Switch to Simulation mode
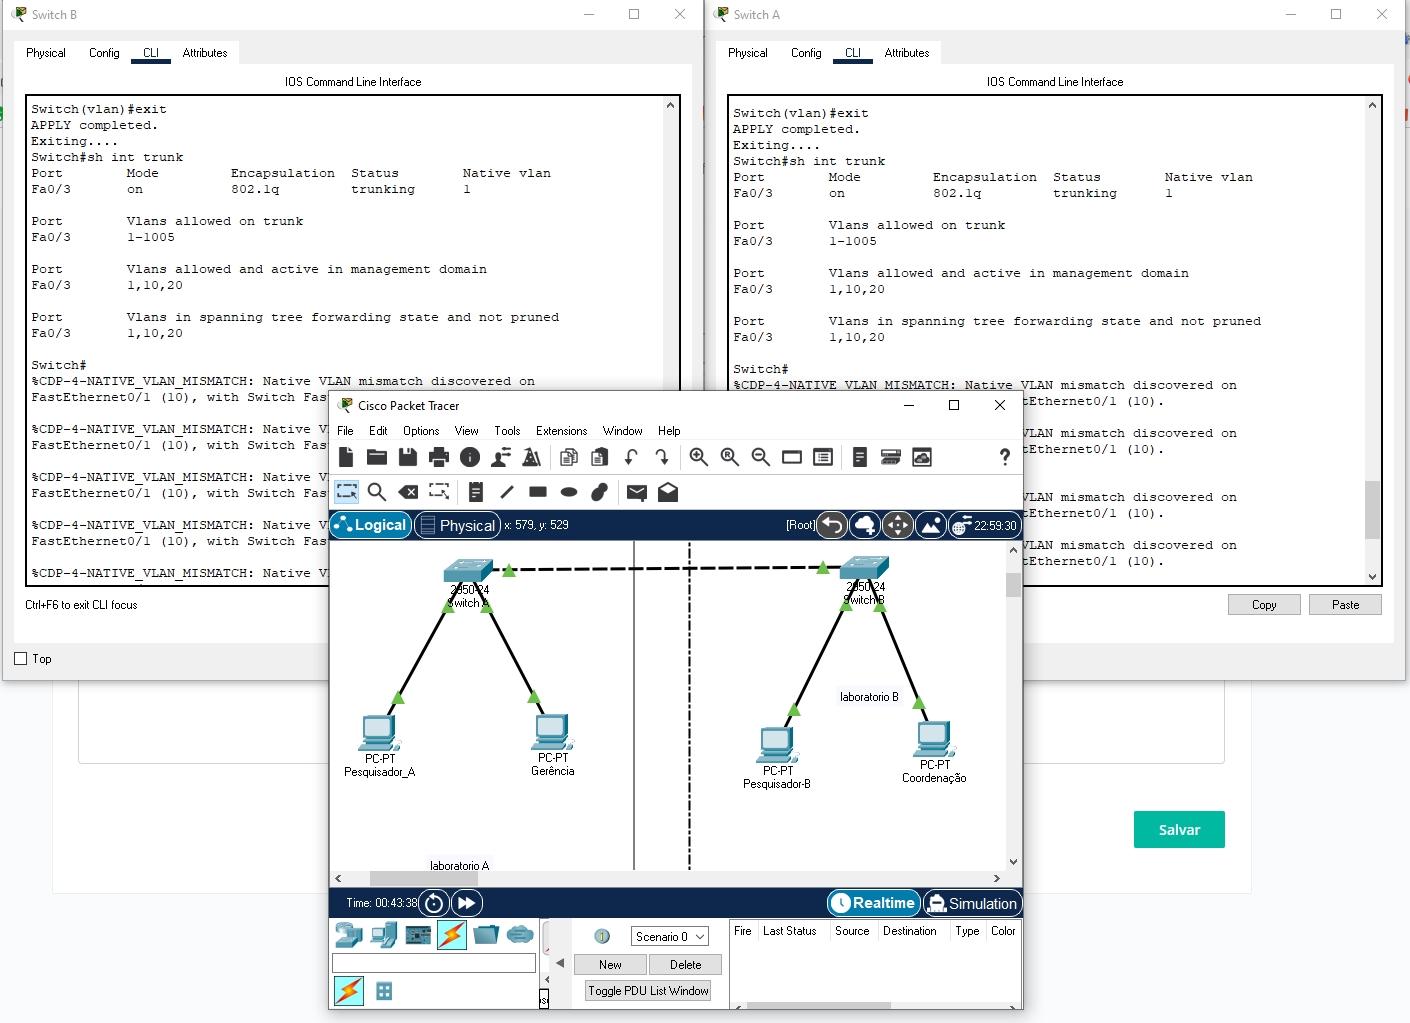Image resolution: width=1410 pixels, height=1023 pixels. (x=972, y=903)
